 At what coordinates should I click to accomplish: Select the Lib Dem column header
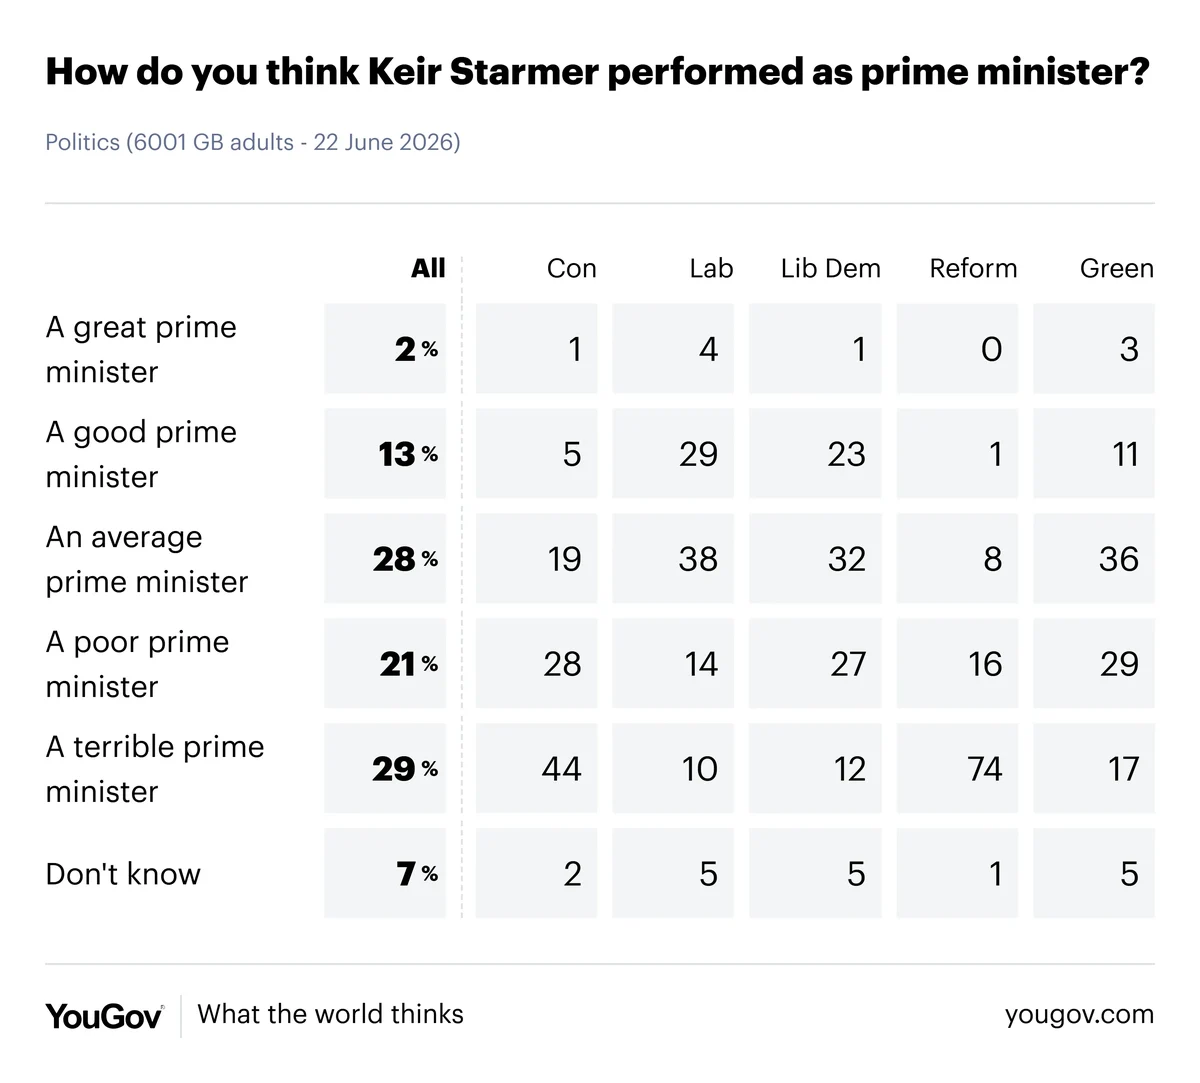coord(830,268)
